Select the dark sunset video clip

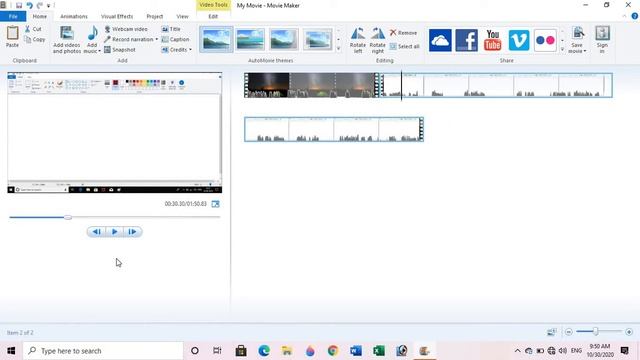click(312, 85)
